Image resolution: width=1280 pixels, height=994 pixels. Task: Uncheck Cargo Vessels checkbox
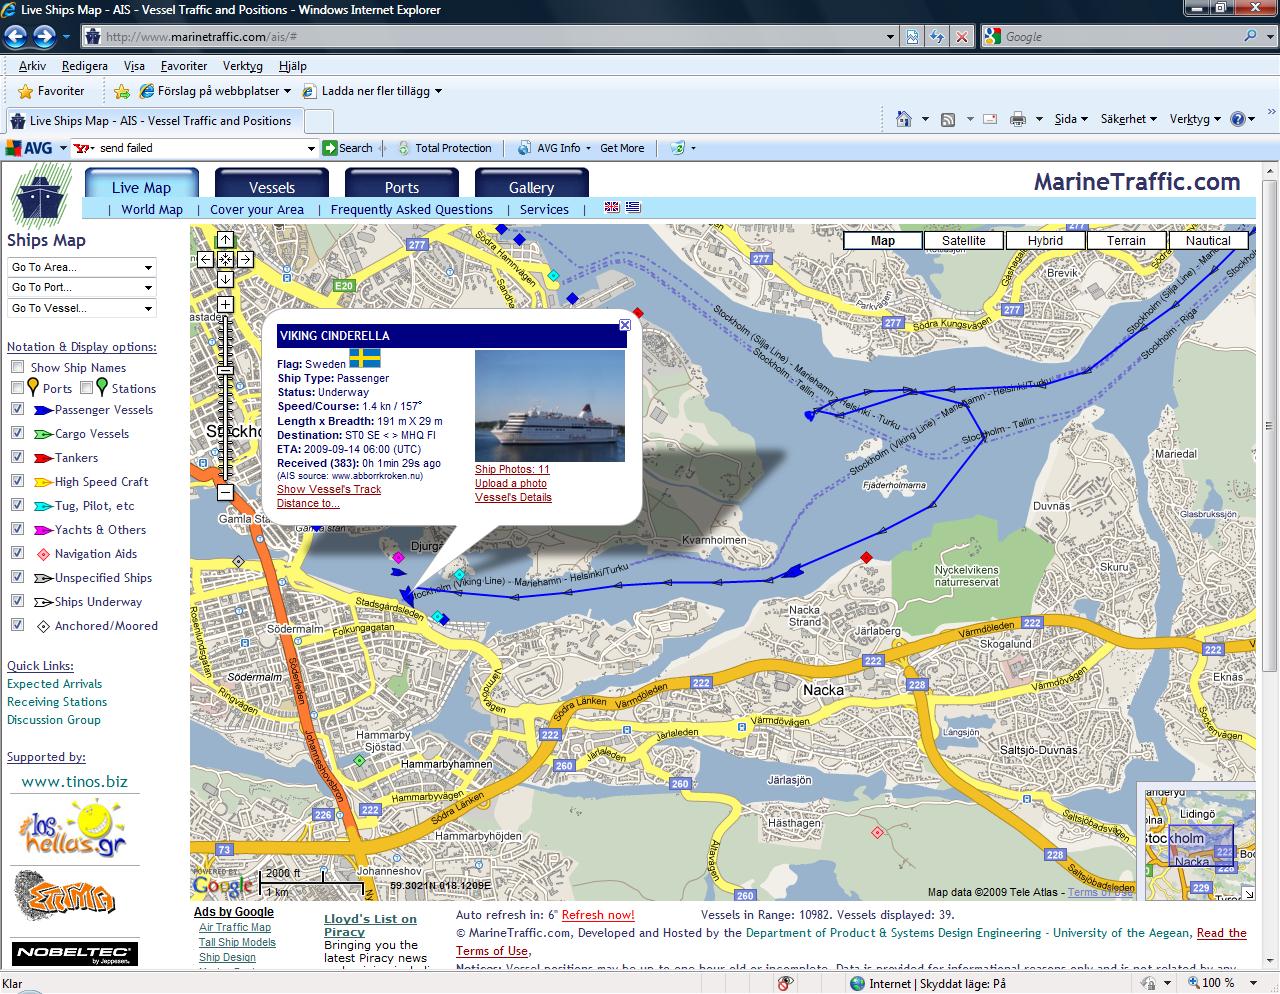coord(17,433)
